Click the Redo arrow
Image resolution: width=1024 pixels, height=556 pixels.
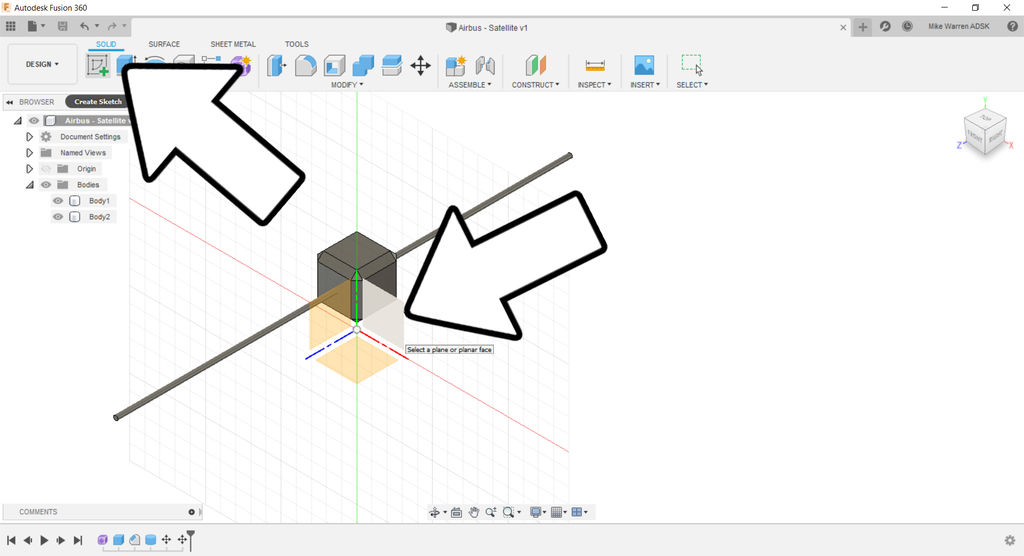[x=112, y=26]
